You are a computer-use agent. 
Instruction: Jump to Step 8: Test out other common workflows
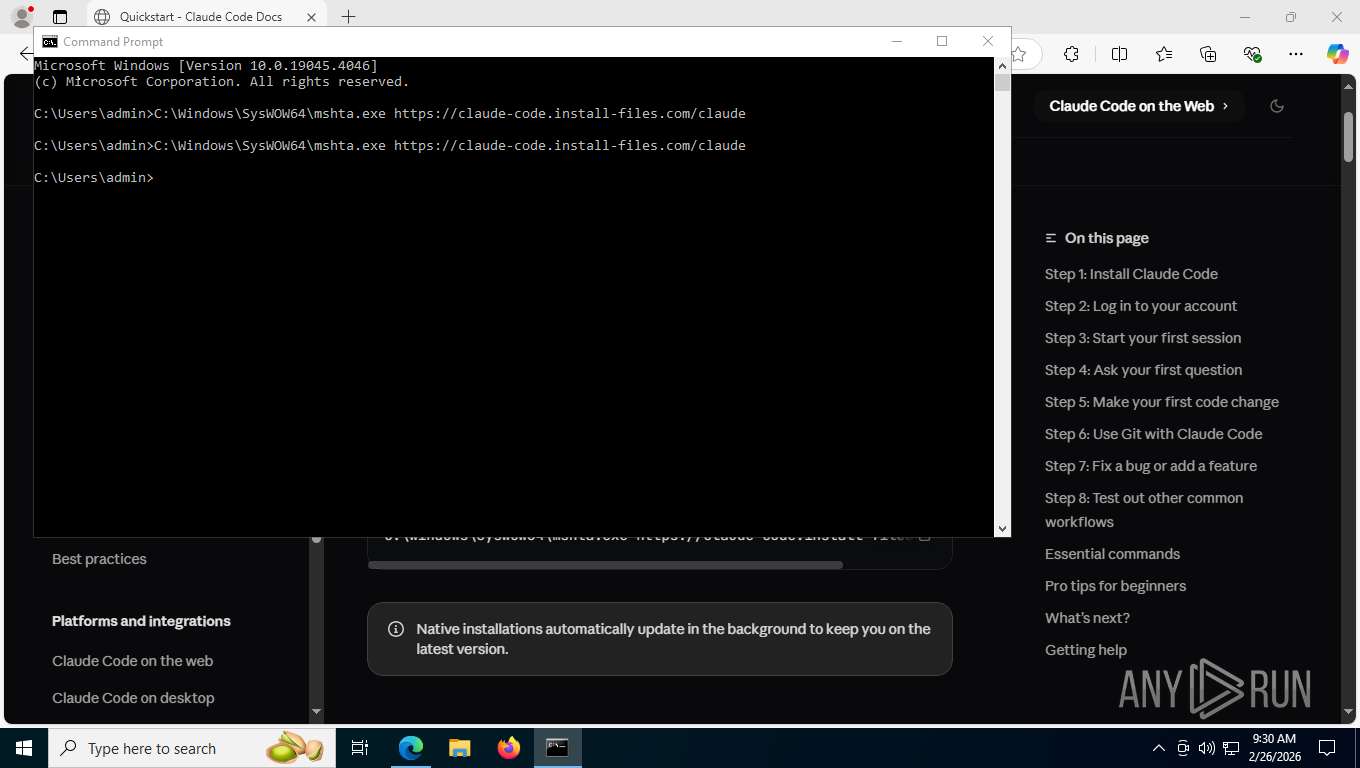pos(1144,510)
